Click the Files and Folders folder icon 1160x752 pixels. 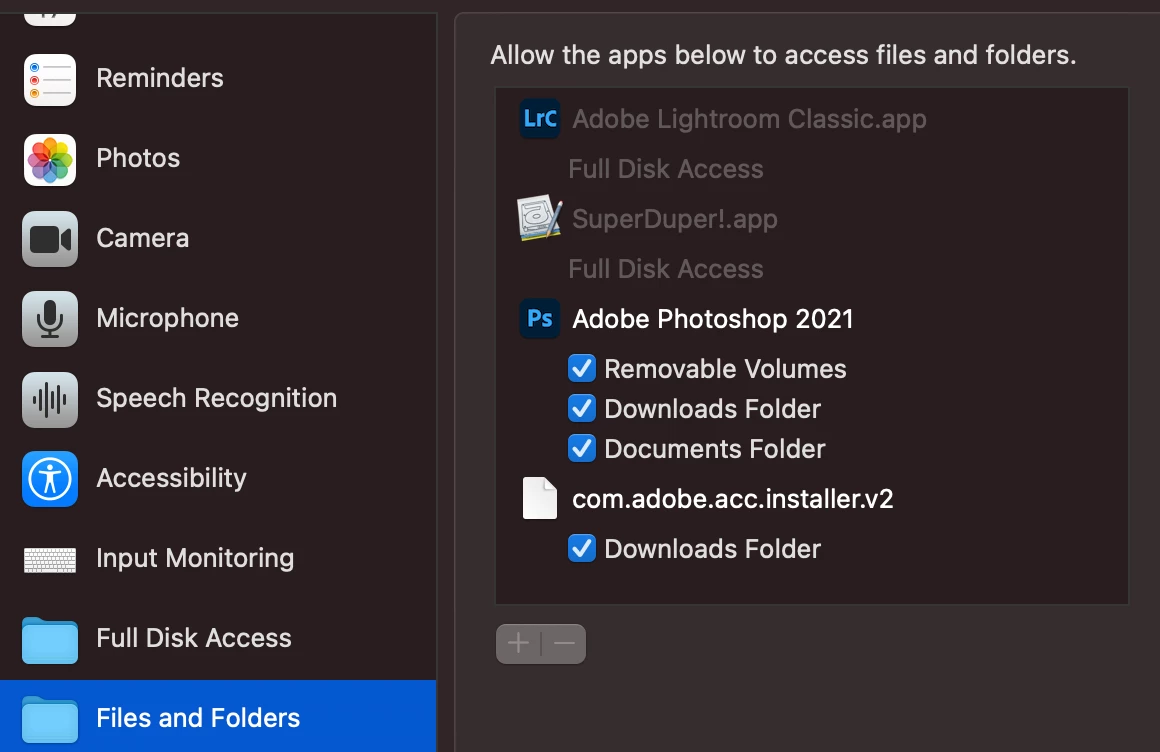click(x=50, y=719)
